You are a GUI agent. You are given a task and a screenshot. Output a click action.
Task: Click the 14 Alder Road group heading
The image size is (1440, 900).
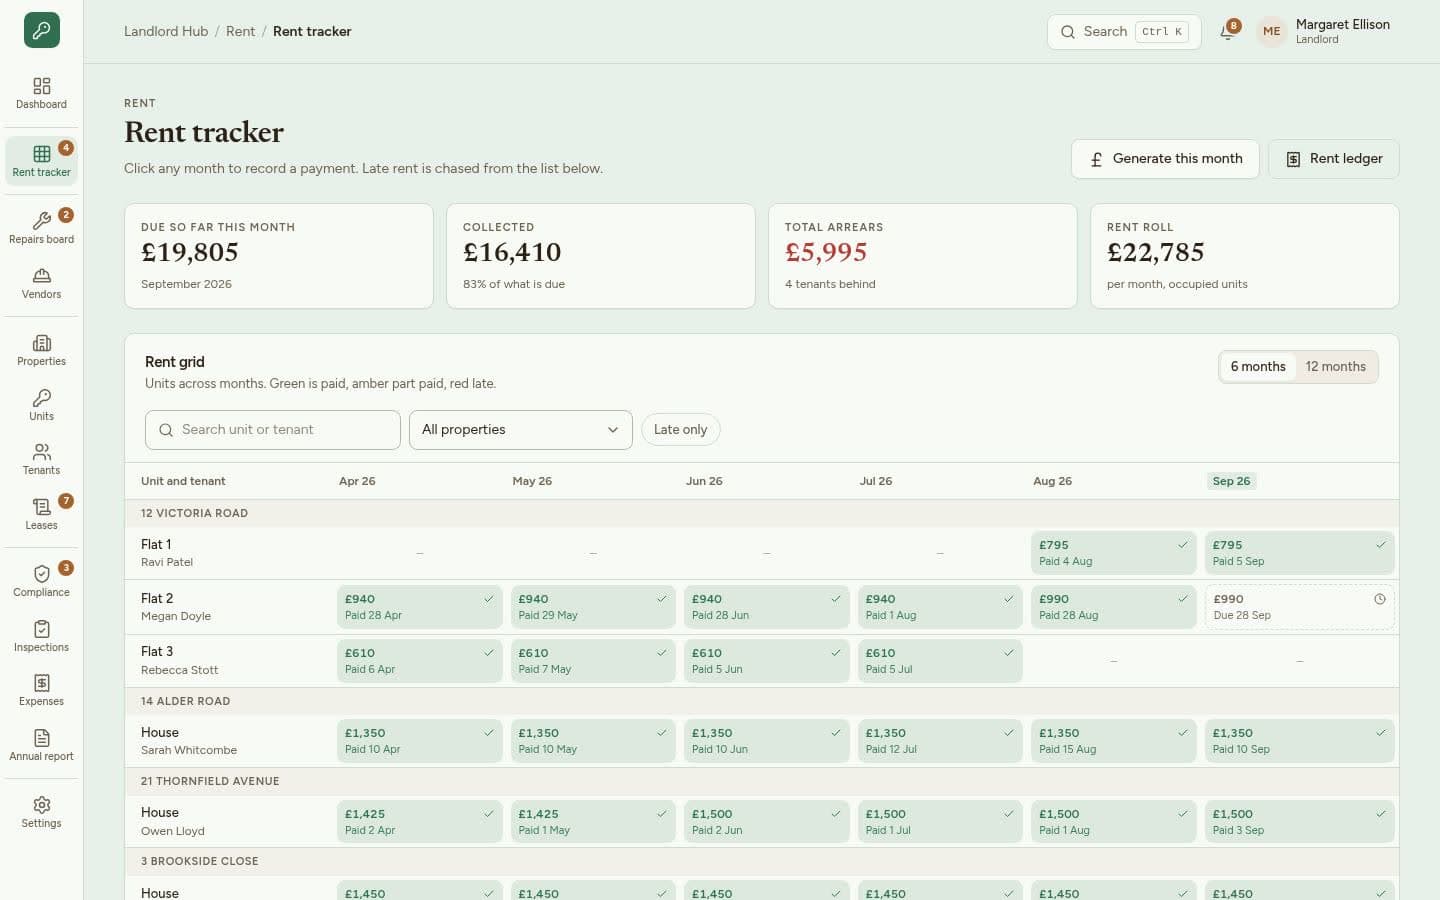(186, 701)
